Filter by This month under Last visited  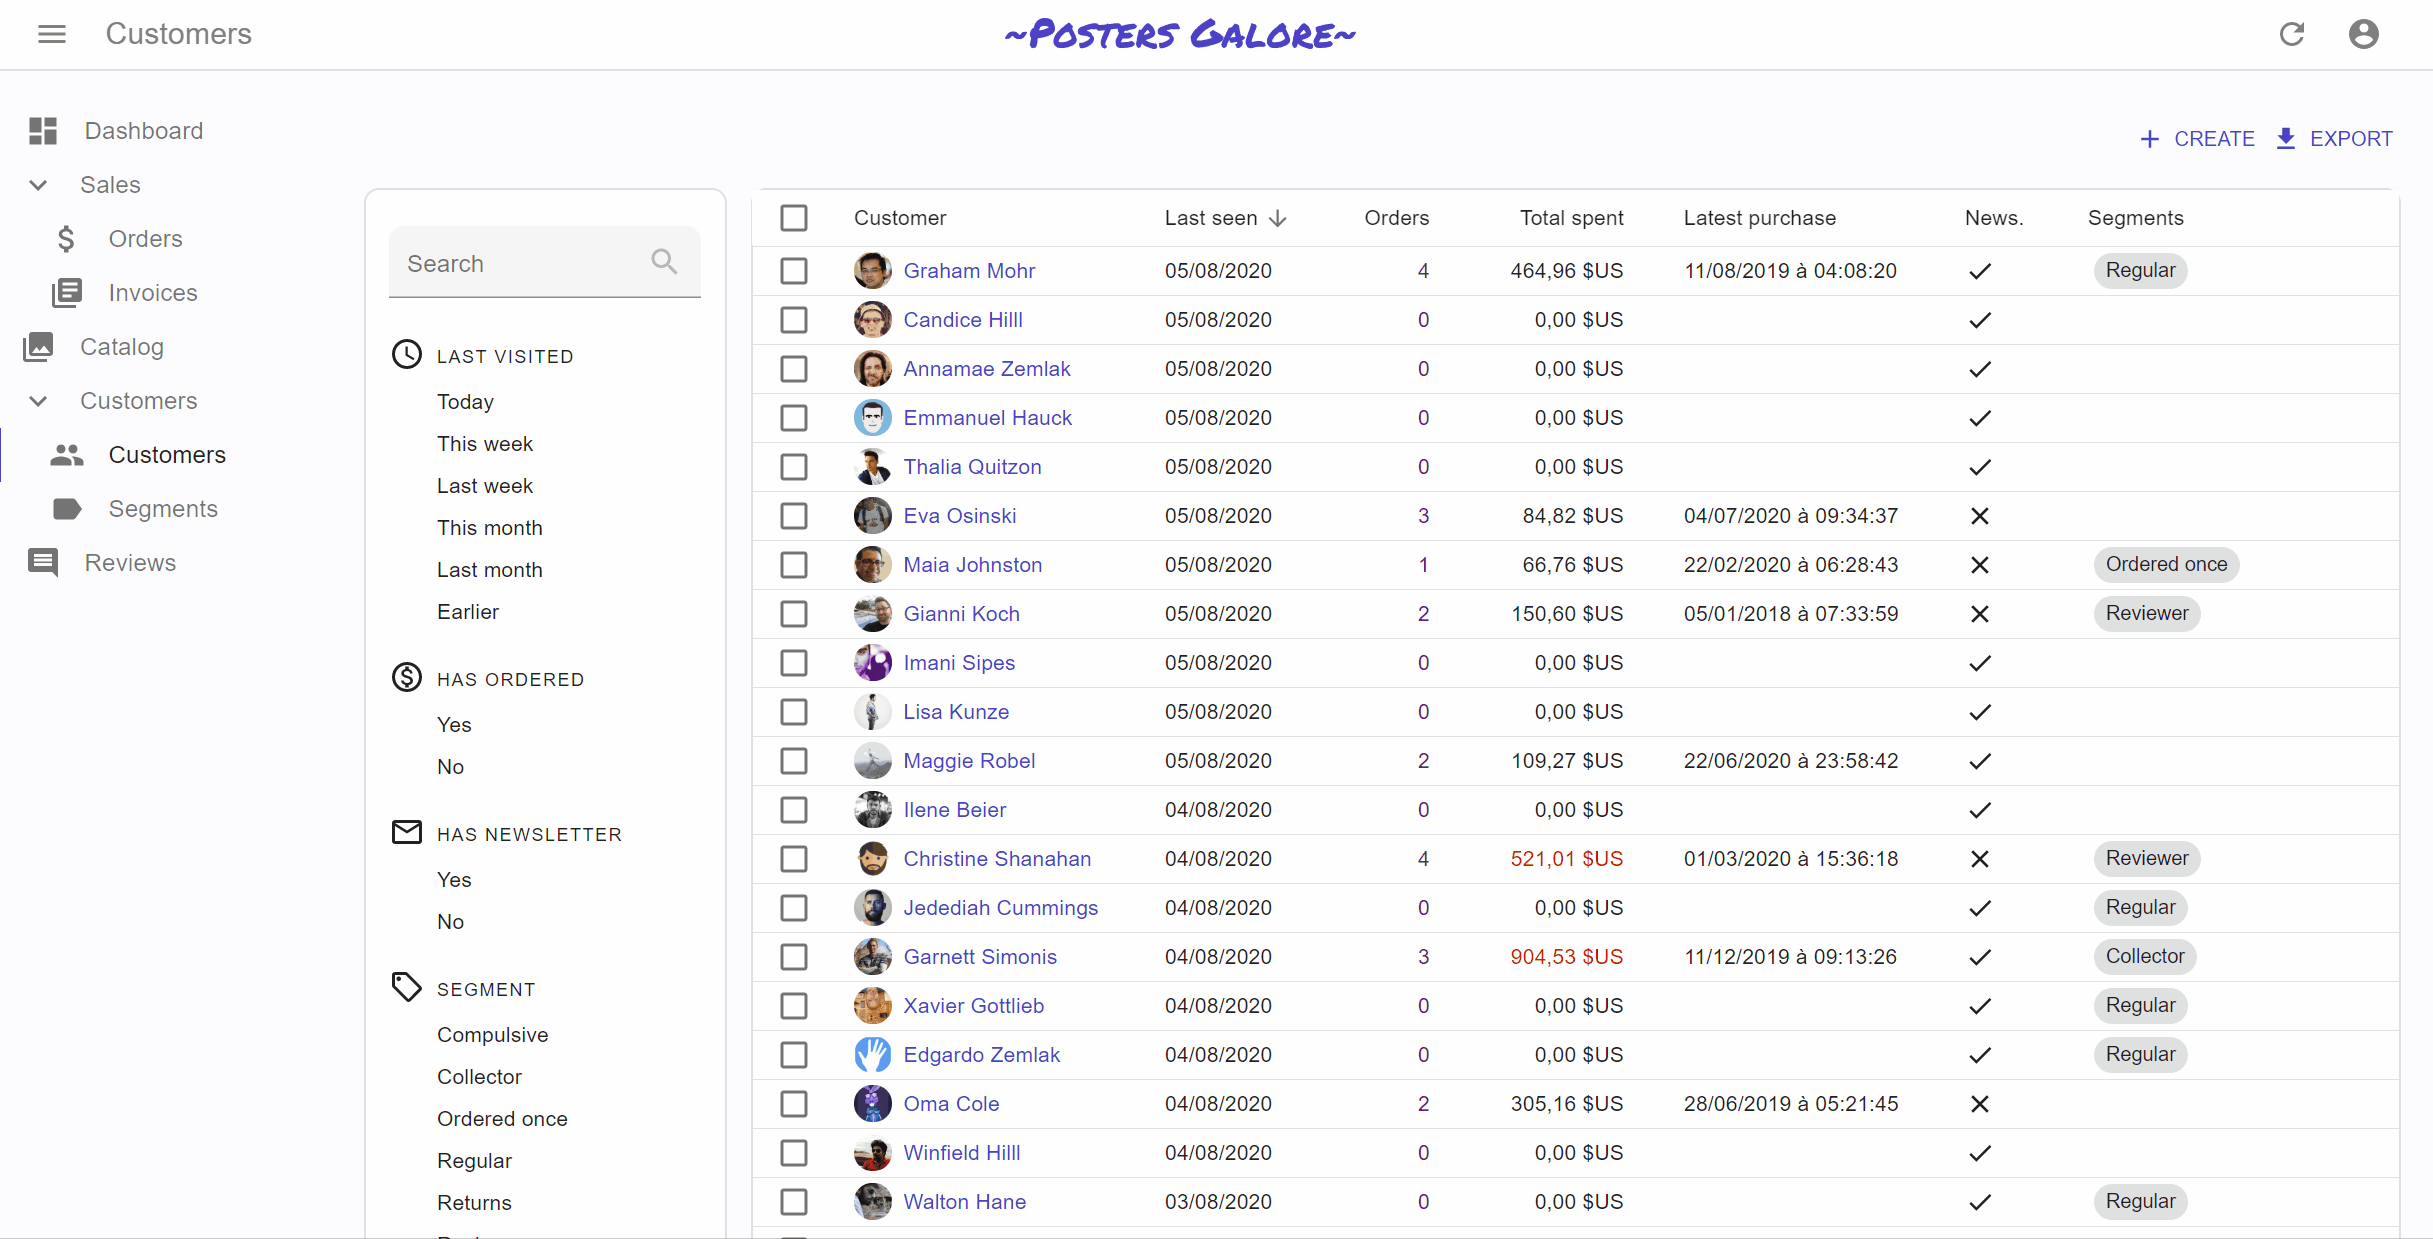point(489,528)
